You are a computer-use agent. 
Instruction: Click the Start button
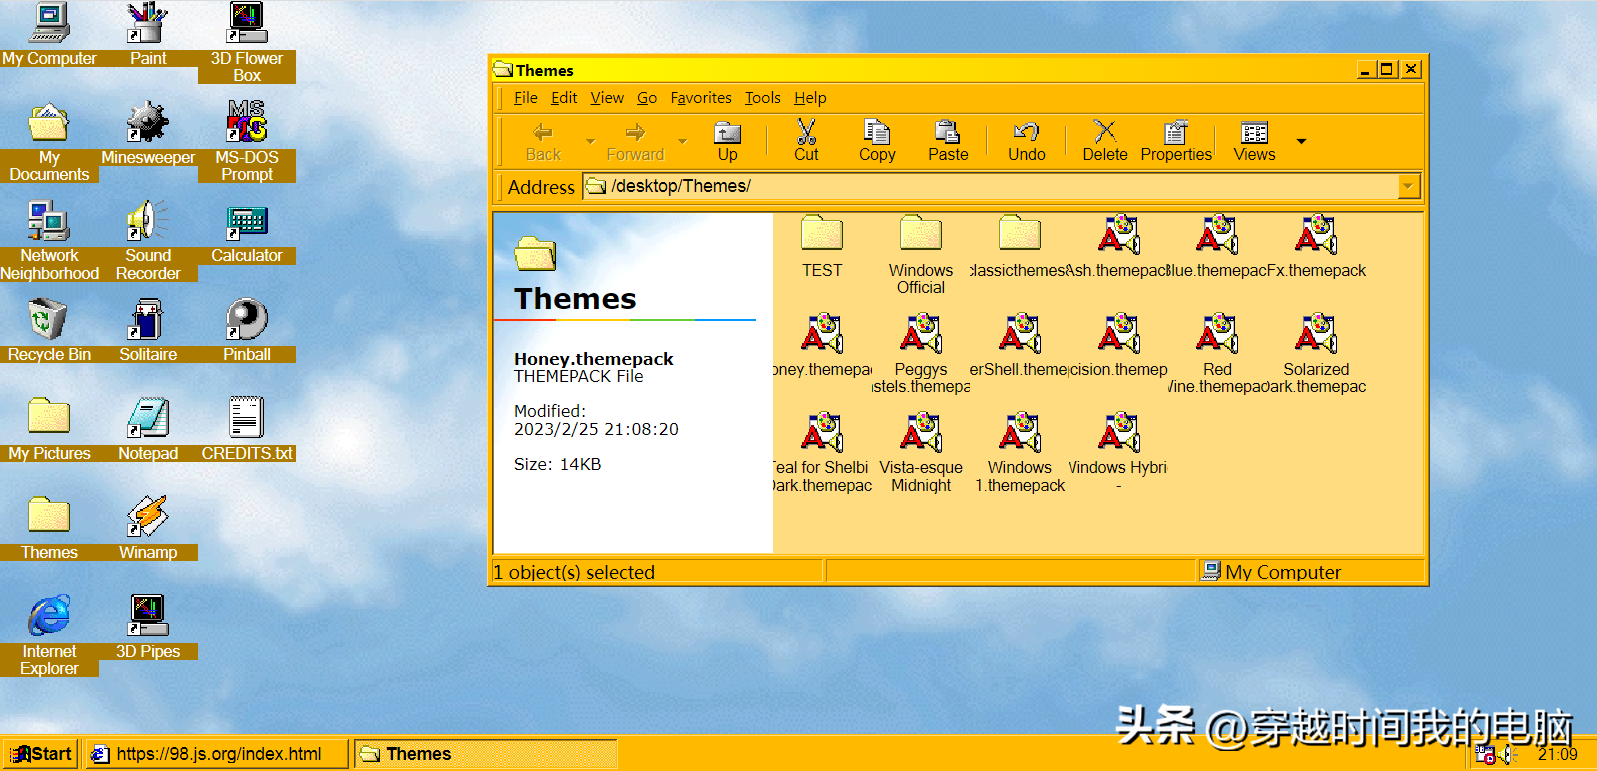(x=42, y=754)
